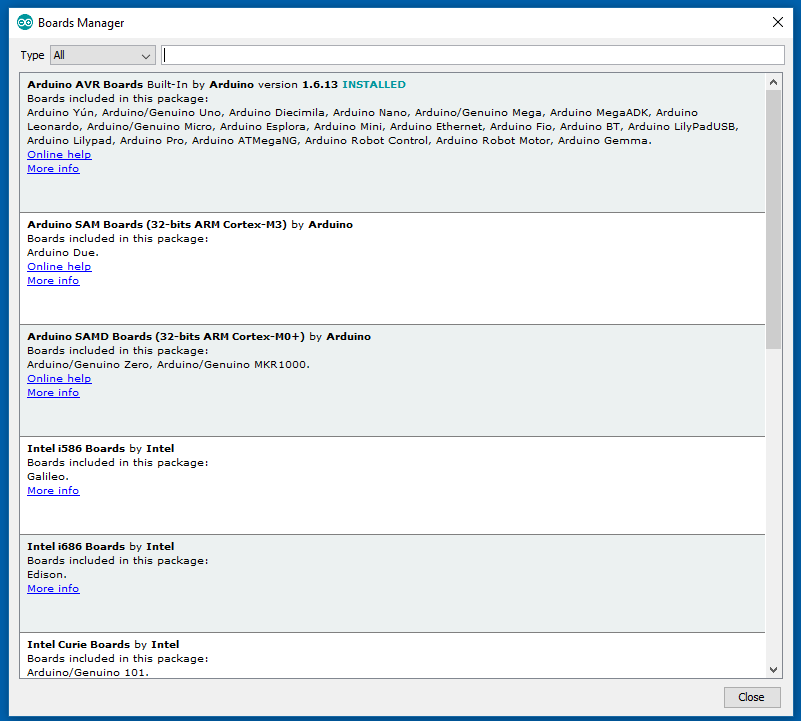This screenshot has width=801, height=721.
Task: Select the Arduino AVR Boards title text
Action: click(x=85, y=84)
